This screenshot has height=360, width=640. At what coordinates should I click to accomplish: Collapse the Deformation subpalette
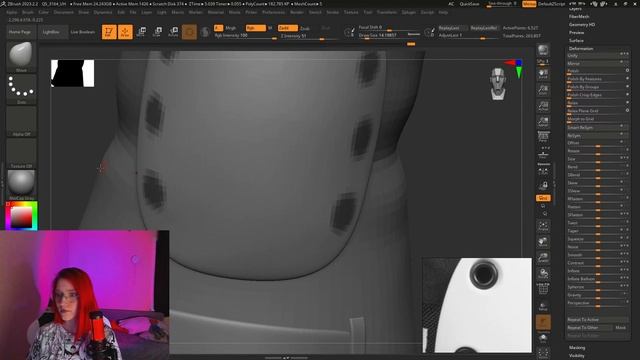581,49
